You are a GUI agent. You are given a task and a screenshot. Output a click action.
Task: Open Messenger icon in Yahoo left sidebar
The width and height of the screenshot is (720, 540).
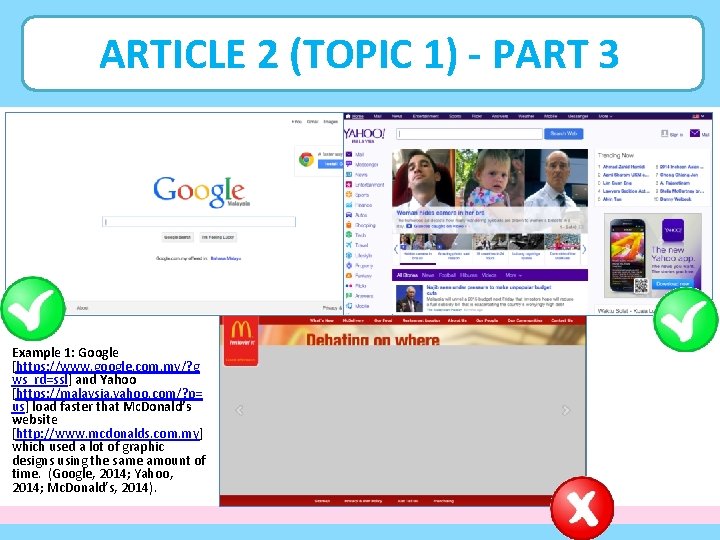coord(349,164)
